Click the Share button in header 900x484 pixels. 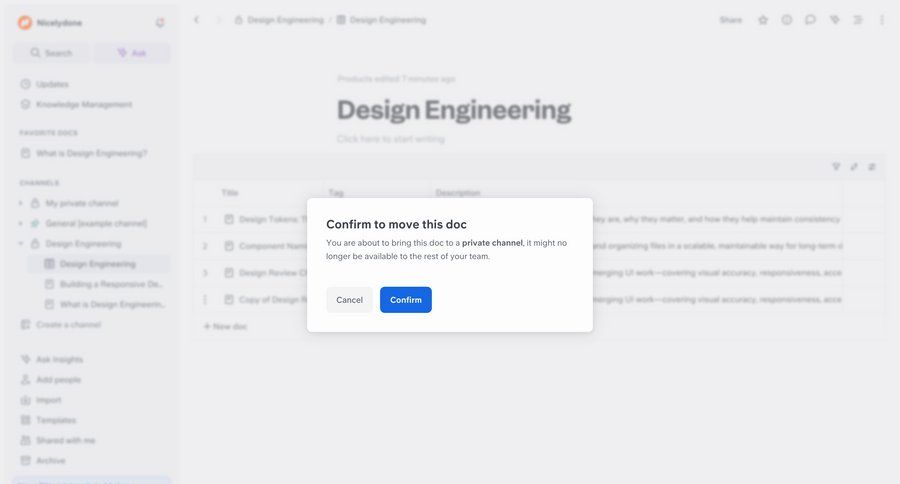tap(731, 20)
